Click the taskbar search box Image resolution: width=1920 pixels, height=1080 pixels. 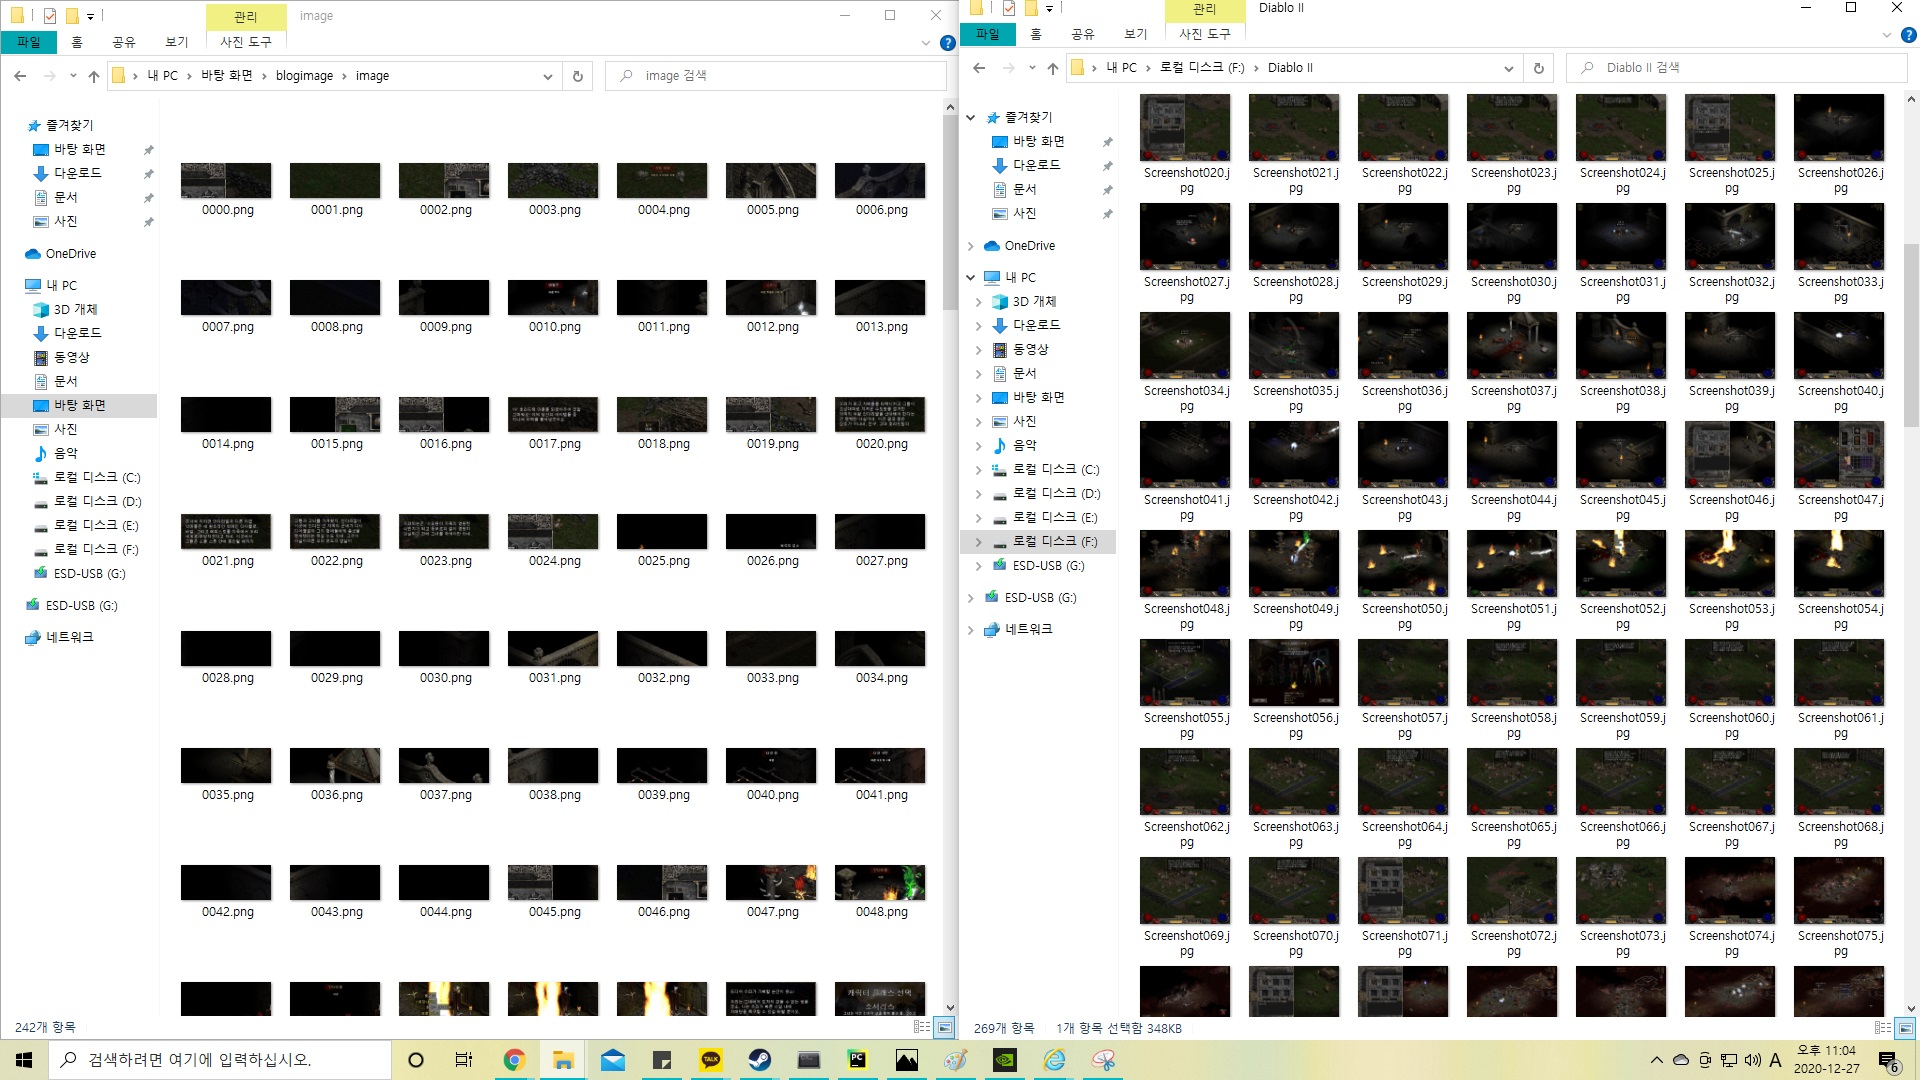point(220,1060)
